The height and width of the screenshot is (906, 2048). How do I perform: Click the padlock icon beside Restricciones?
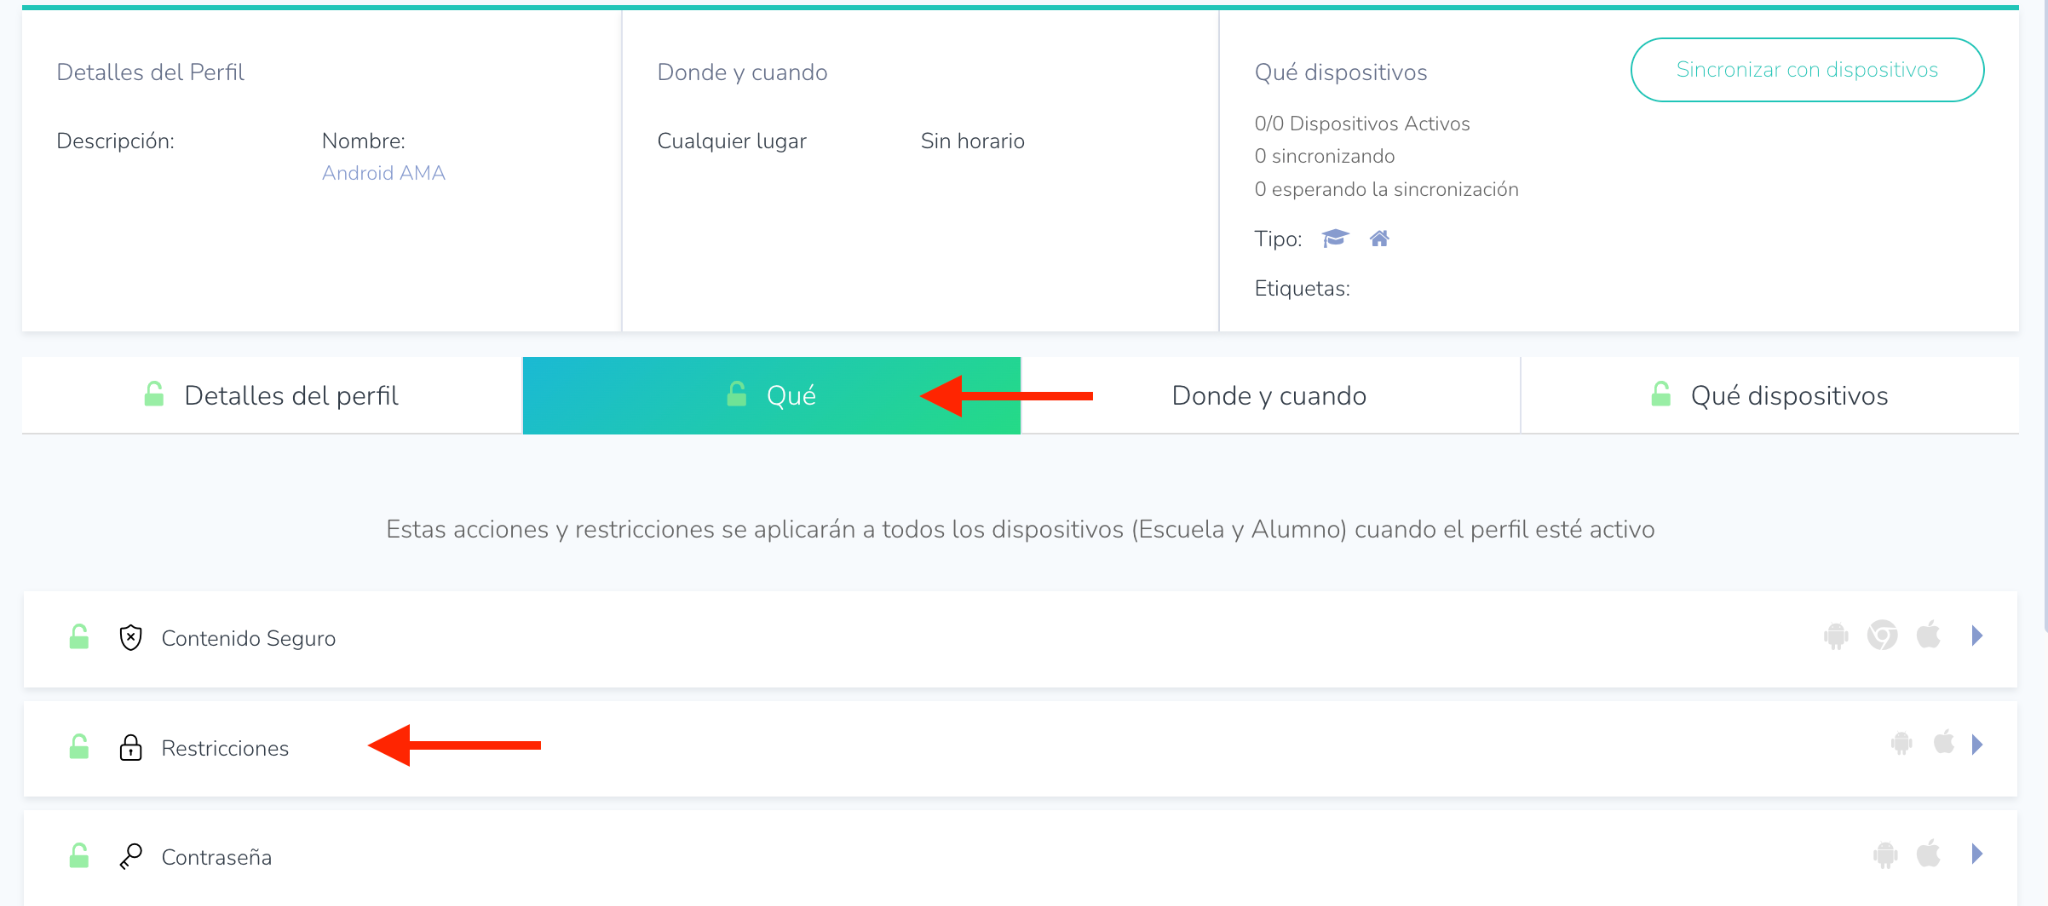(131, 748)
